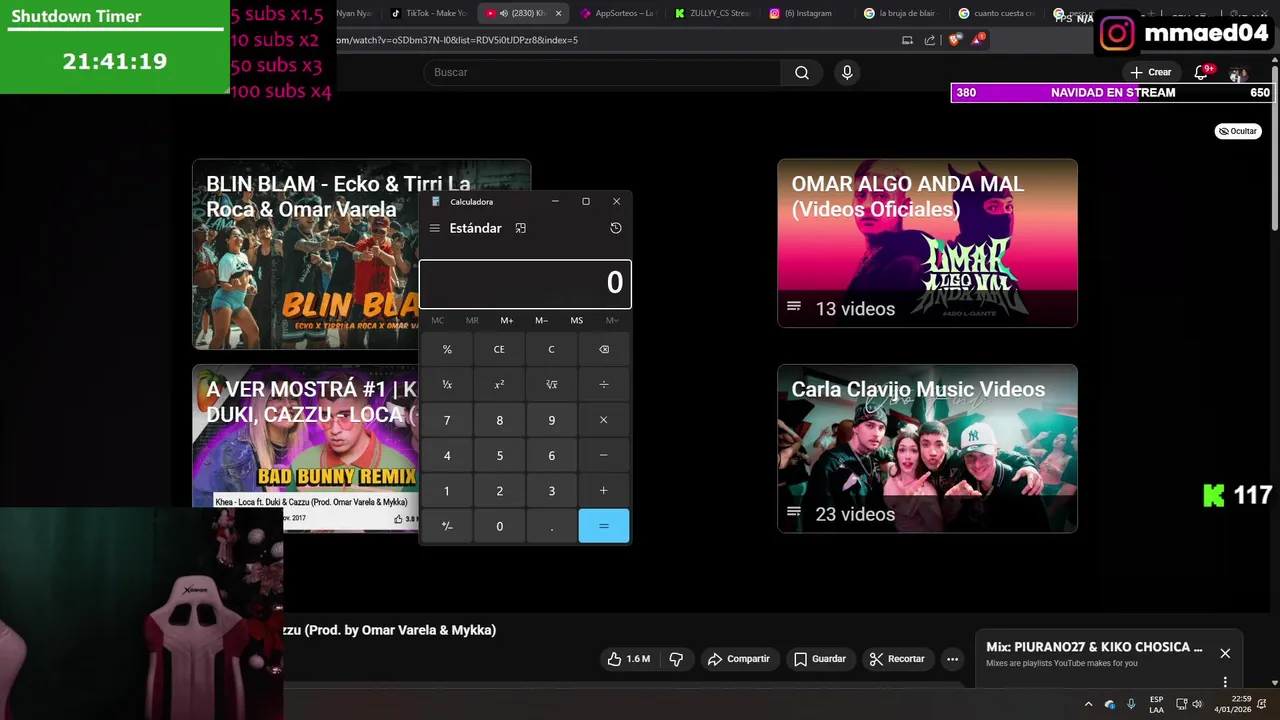Click the Brave Shields lion icon
This screenshot has width=1280, height=720.
click(954, 40)
